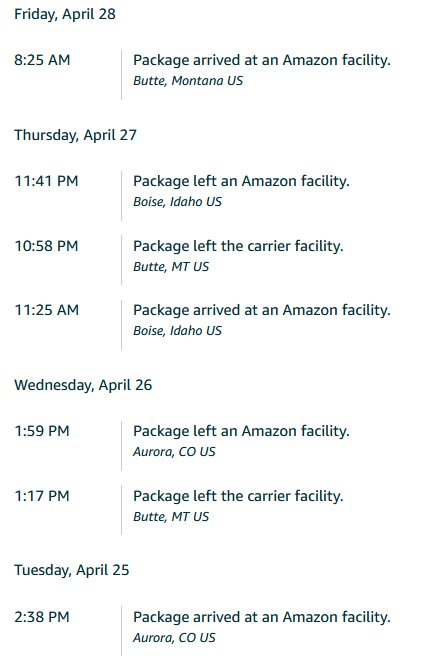The image size is (436, 656).
Task: Click the Thursday, April 27 date heading
Action: (75, 135)
